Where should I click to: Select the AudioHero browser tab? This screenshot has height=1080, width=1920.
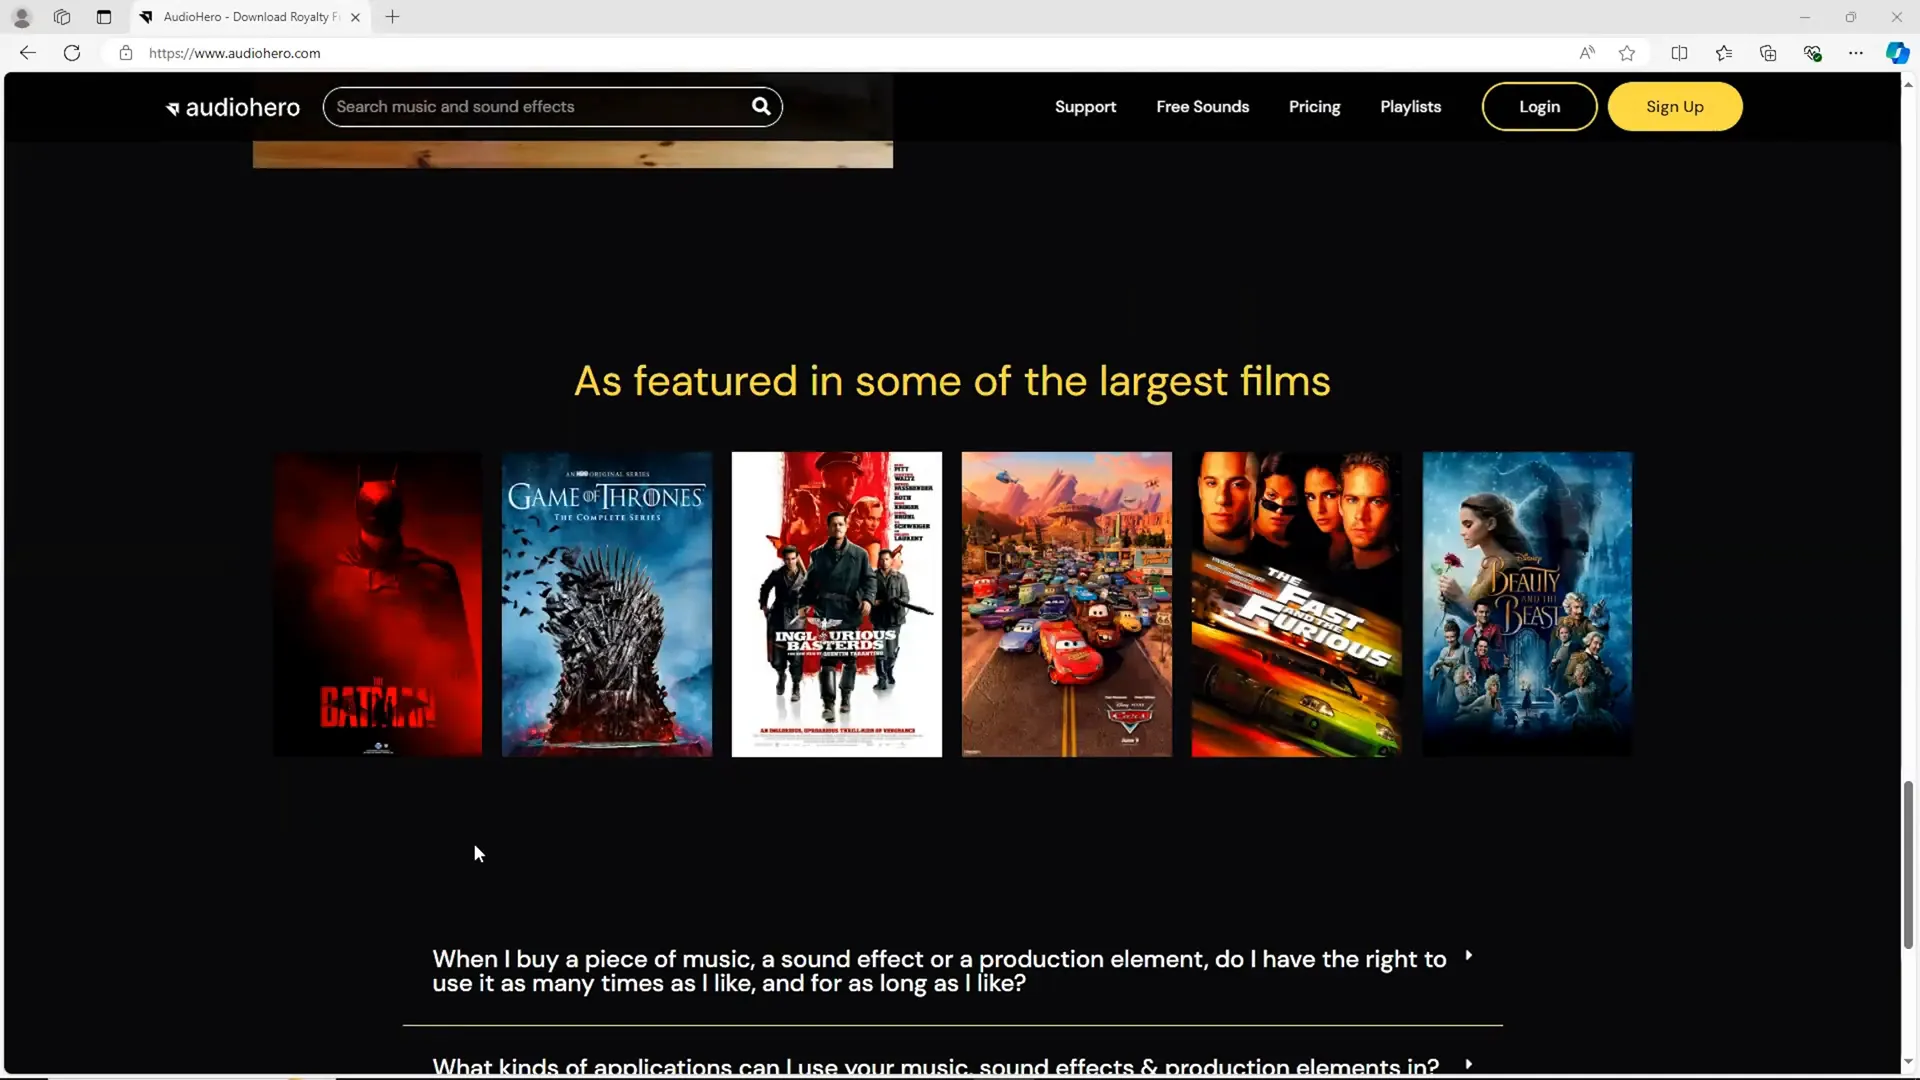tap(250, 17)
